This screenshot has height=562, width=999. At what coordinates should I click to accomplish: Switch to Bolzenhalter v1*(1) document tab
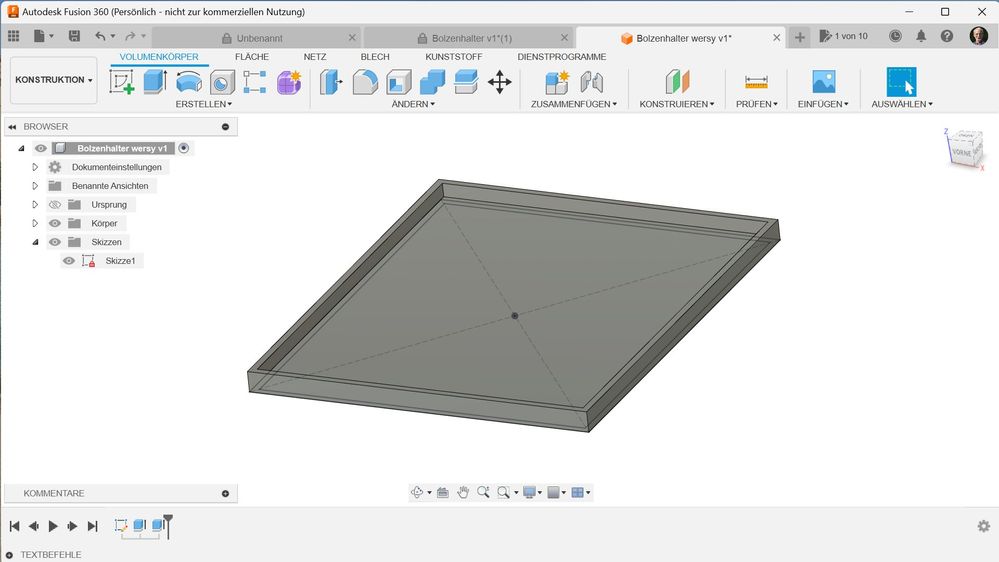471,38
